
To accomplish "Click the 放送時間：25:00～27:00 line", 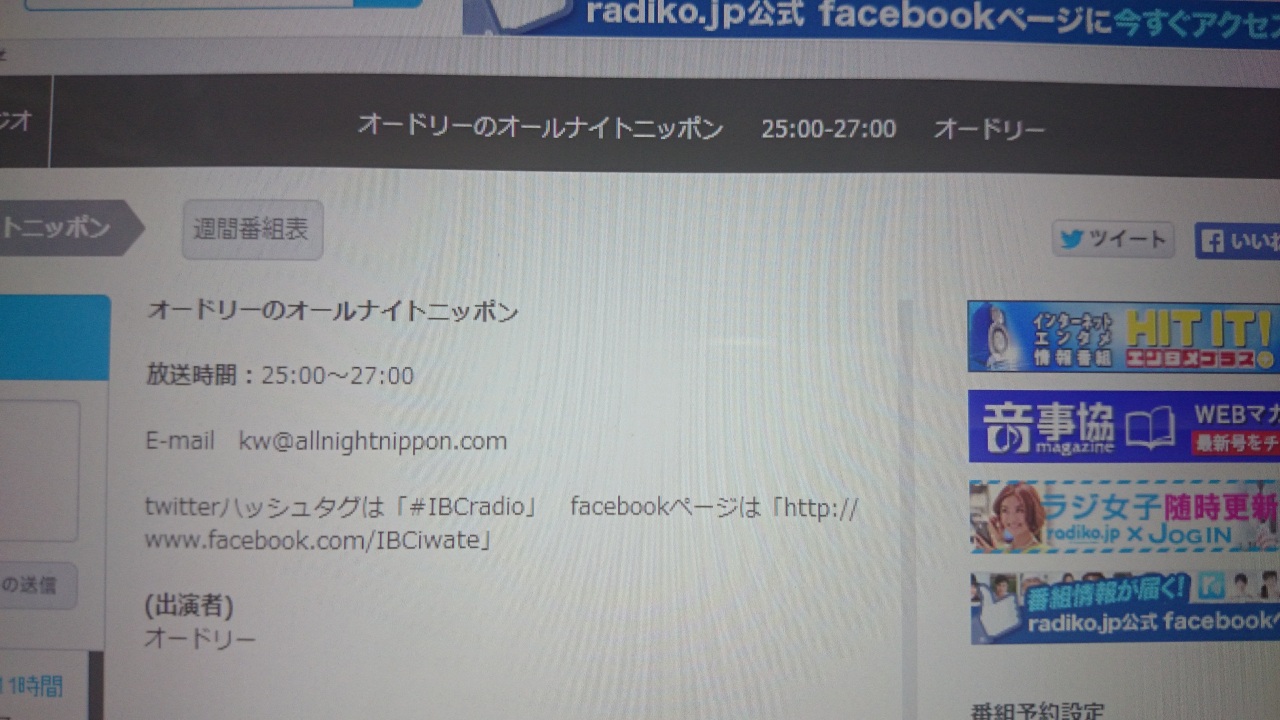I will pos(280,376).
